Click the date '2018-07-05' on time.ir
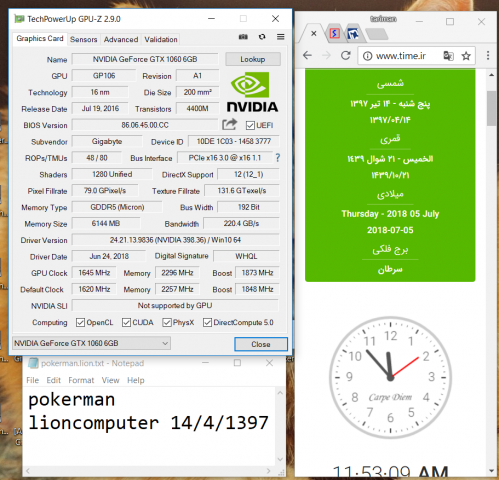Viewport: 499px width, 480px height. tap(390, 230)
